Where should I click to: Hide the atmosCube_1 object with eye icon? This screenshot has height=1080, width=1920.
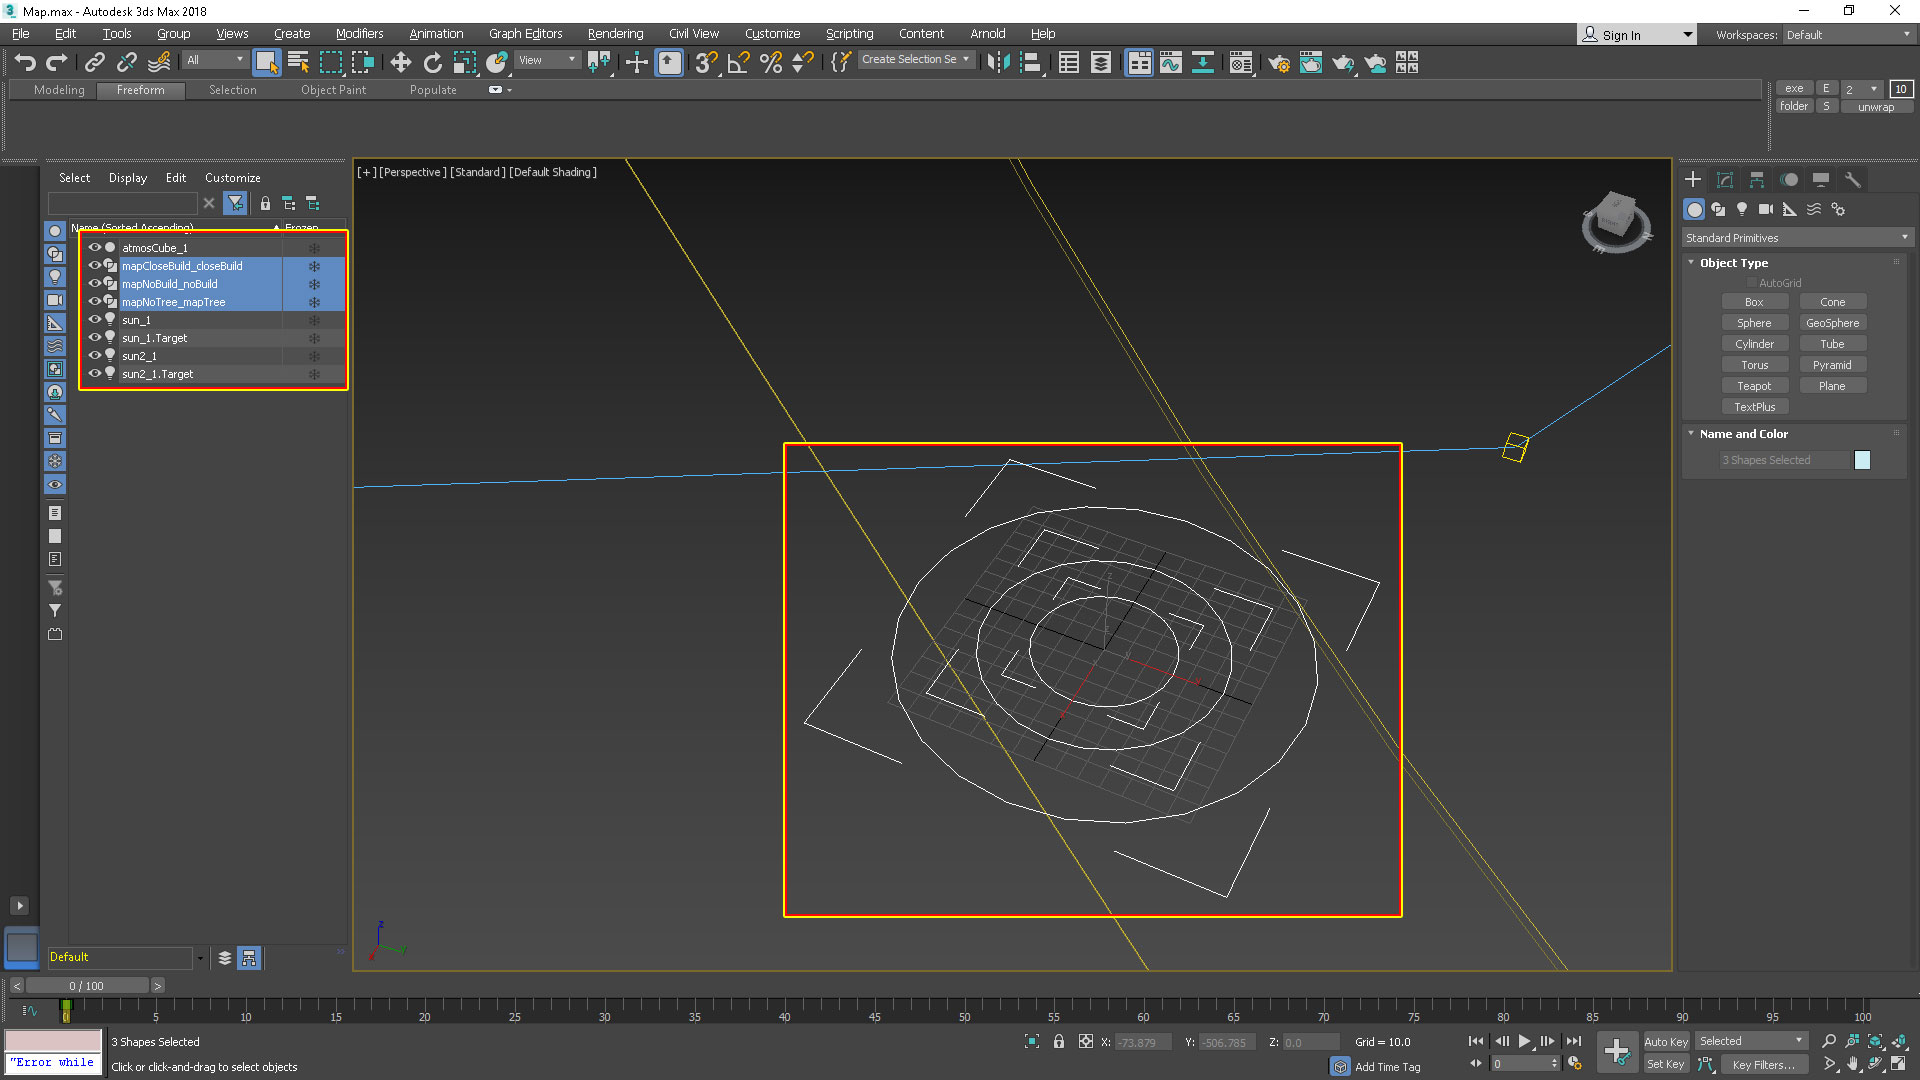94,247
